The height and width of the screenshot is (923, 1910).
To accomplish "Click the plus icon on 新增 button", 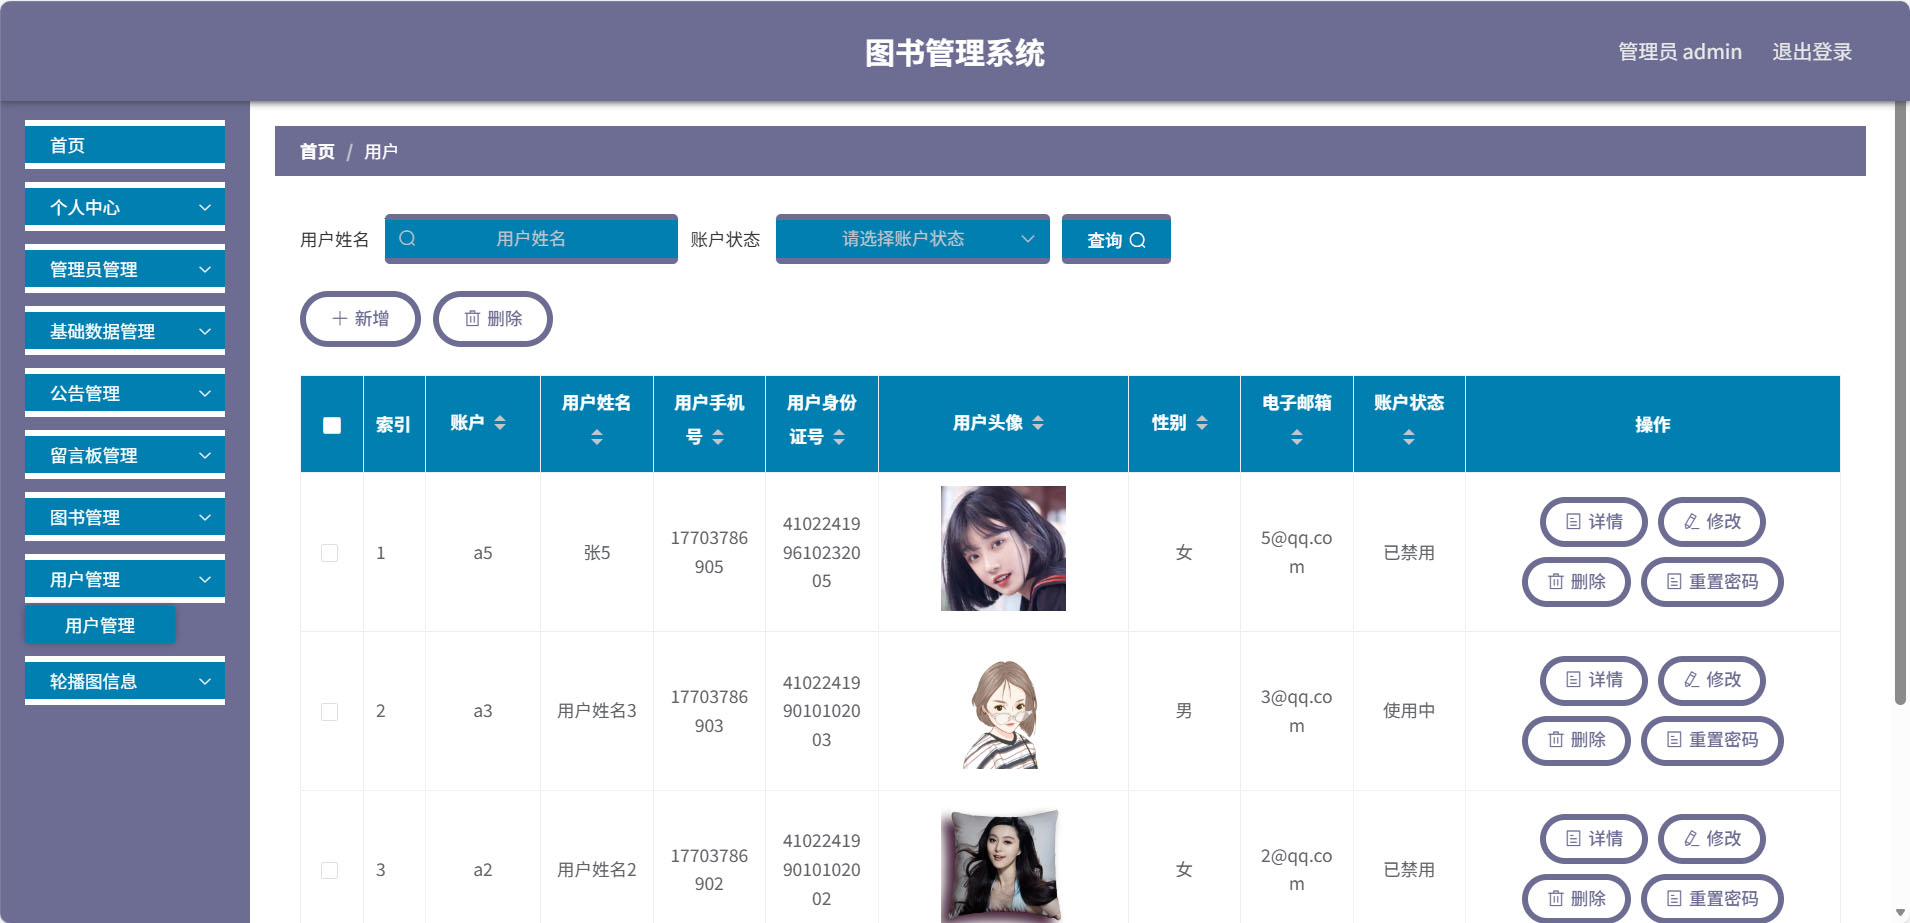I will [340, 318].
